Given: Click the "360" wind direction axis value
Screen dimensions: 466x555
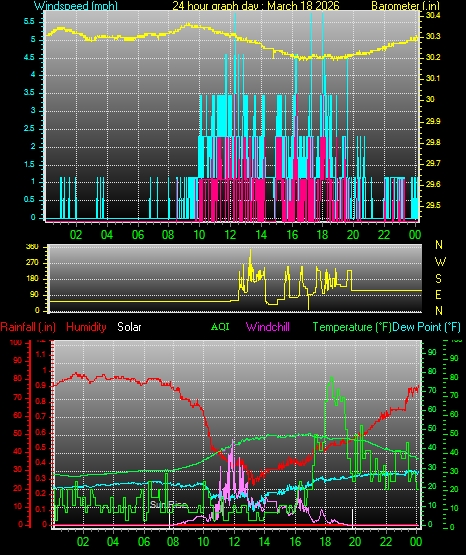Looking at the screenshot, I should (32, 247).
